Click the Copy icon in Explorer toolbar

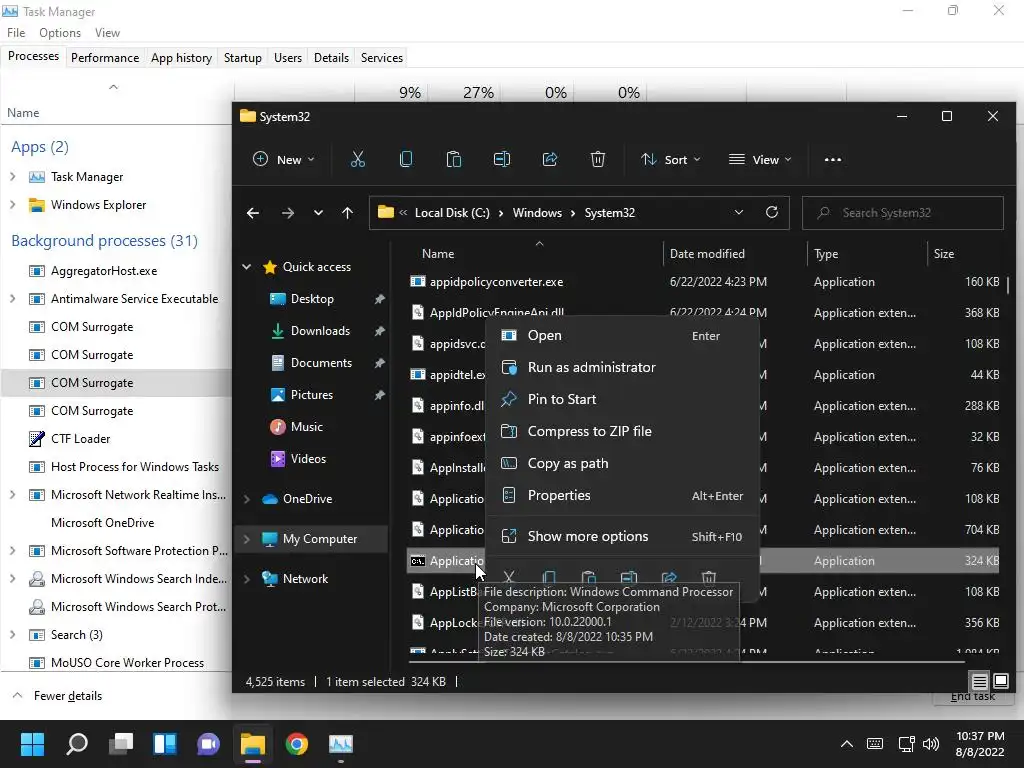[x=406, y=159]
